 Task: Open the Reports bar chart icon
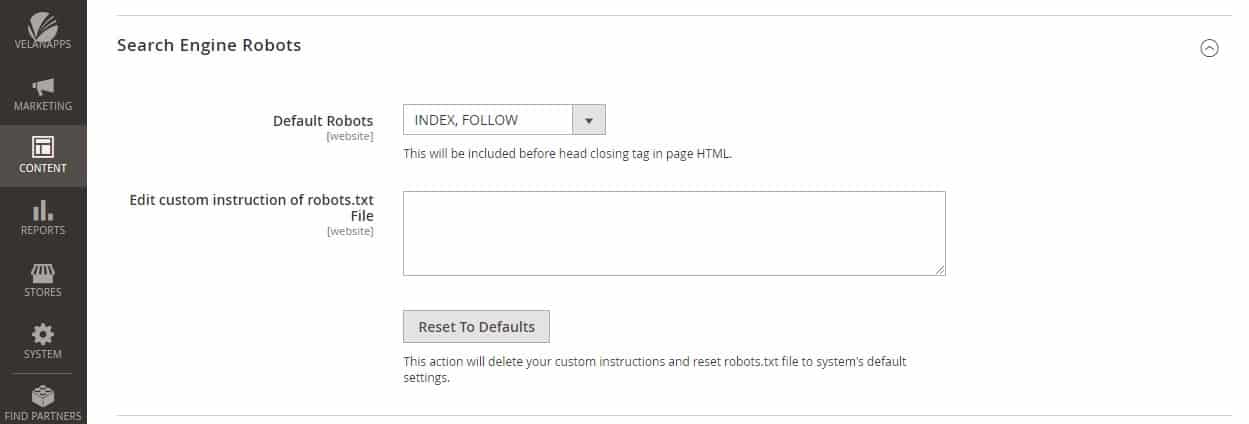[x=43, y=210]
